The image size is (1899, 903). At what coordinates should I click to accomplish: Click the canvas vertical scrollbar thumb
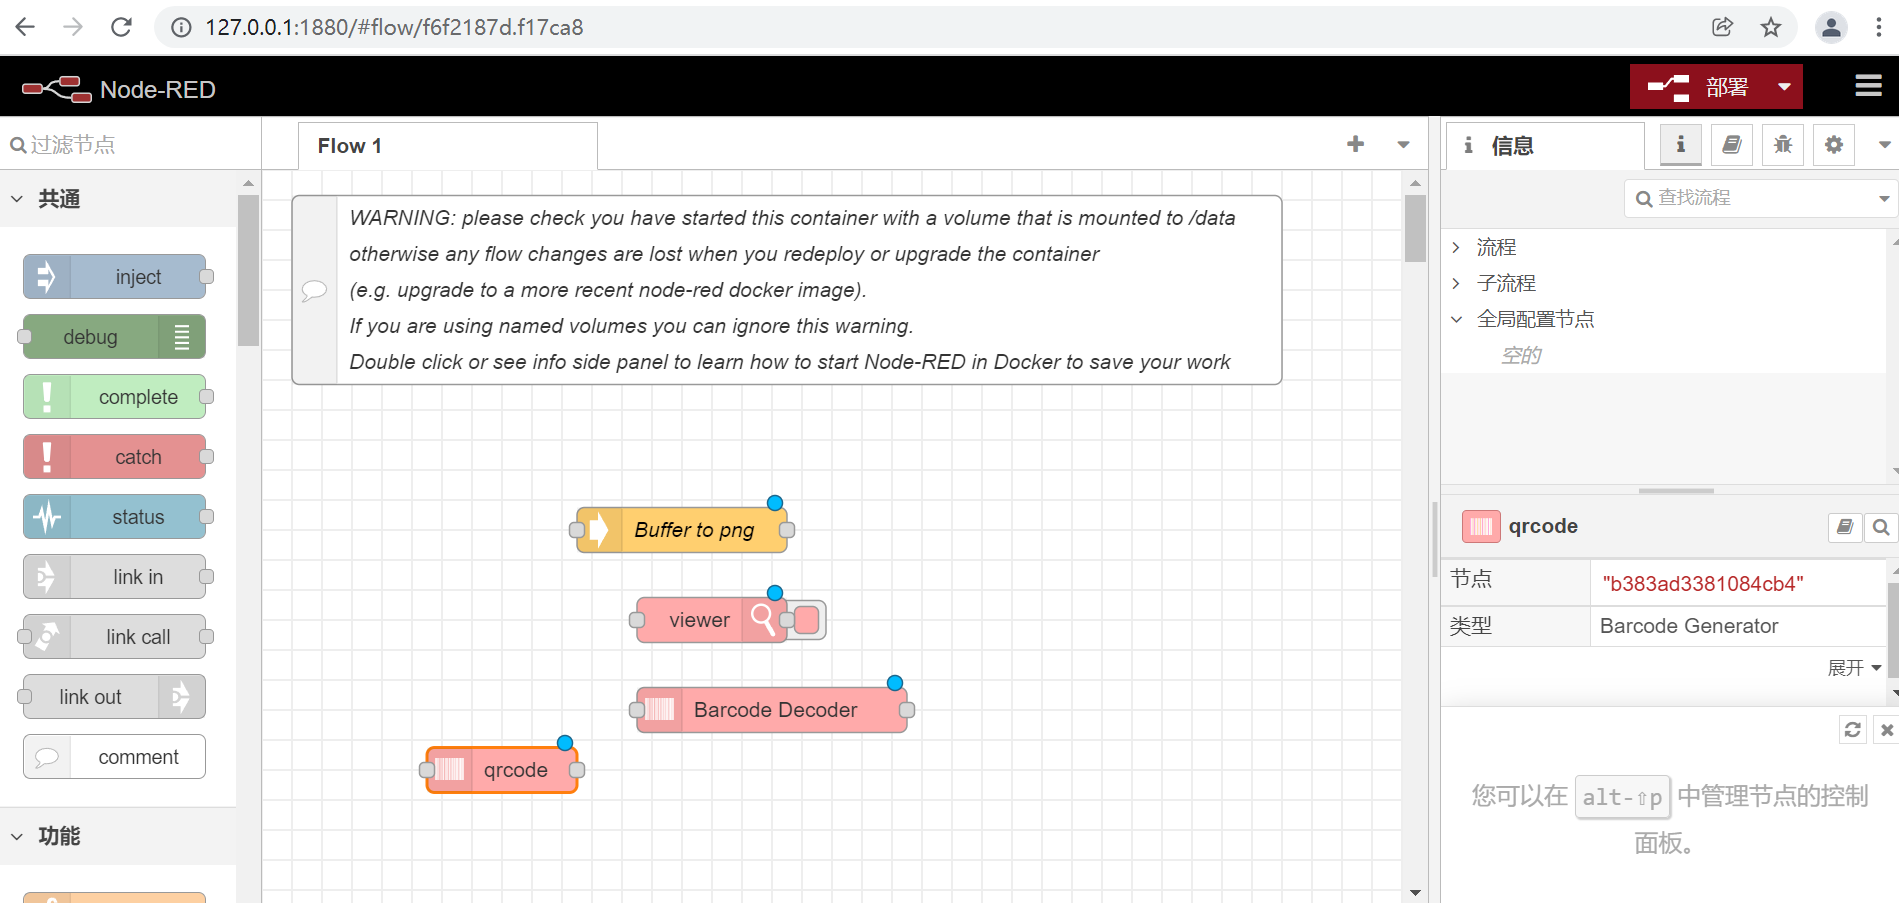(1415, 228)
